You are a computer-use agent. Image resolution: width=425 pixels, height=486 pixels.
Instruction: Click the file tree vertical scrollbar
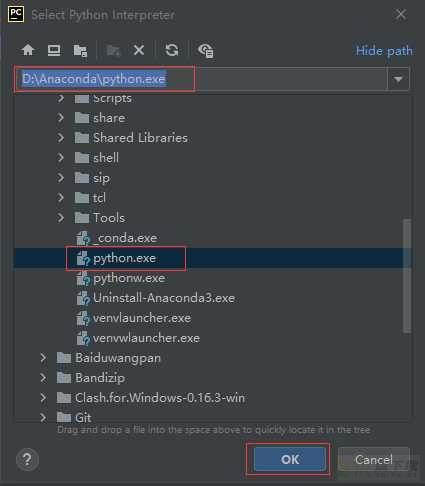pyautogui.click(x=407, y=276)
